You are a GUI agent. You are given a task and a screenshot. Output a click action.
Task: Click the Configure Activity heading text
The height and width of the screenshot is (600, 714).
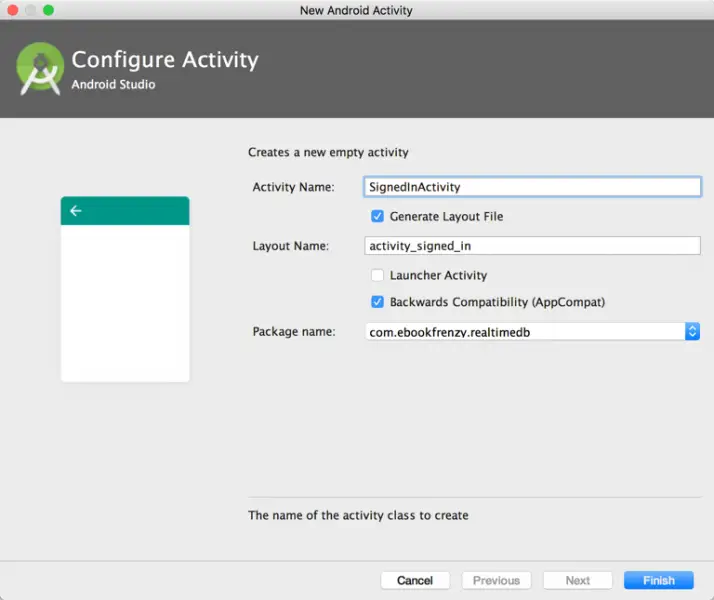(x=165, y=60)
